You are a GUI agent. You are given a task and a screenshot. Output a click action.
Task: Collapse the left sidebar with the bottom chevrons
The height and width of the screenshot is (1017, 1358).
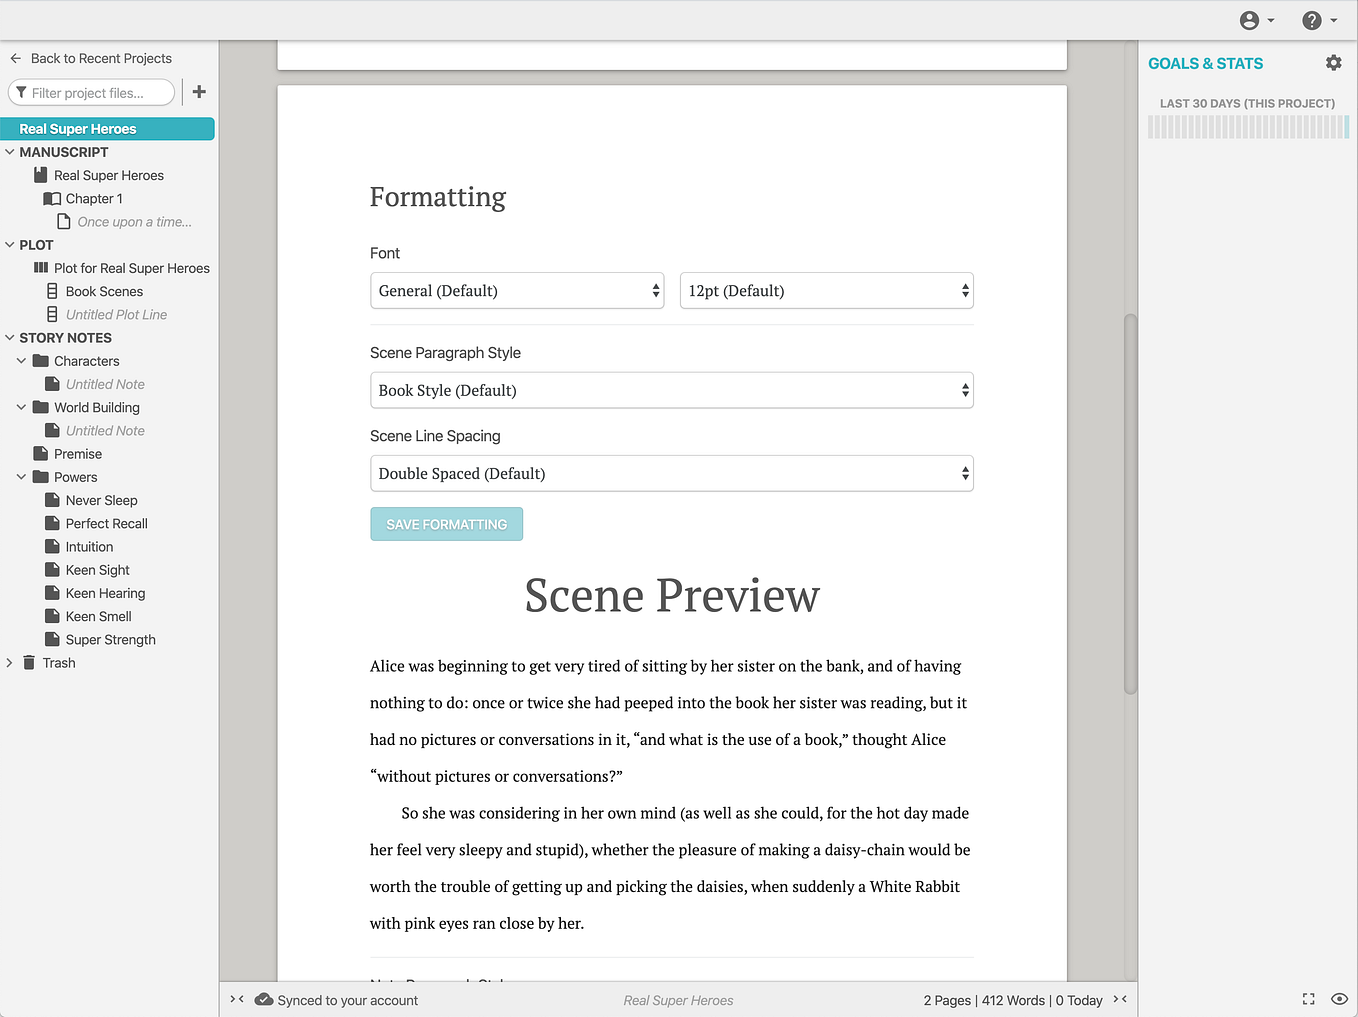point(236,999)
